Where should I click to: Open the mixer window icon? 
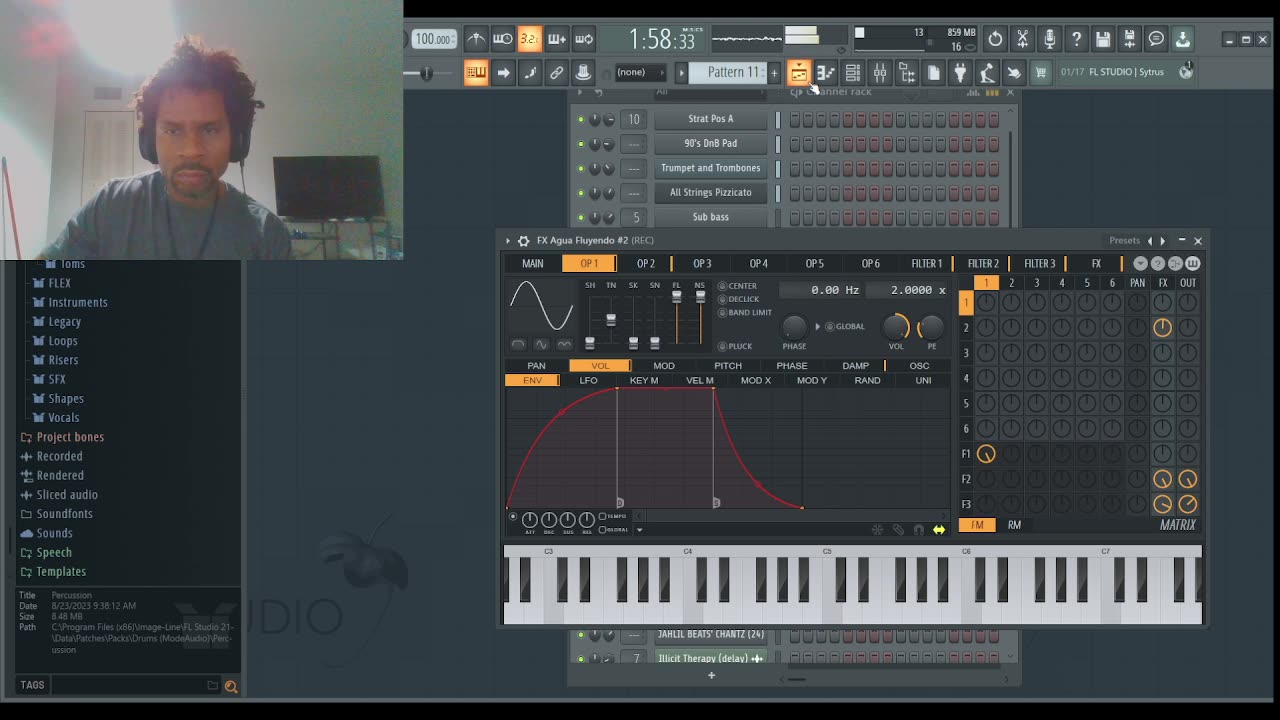click(x=880, y=72)
